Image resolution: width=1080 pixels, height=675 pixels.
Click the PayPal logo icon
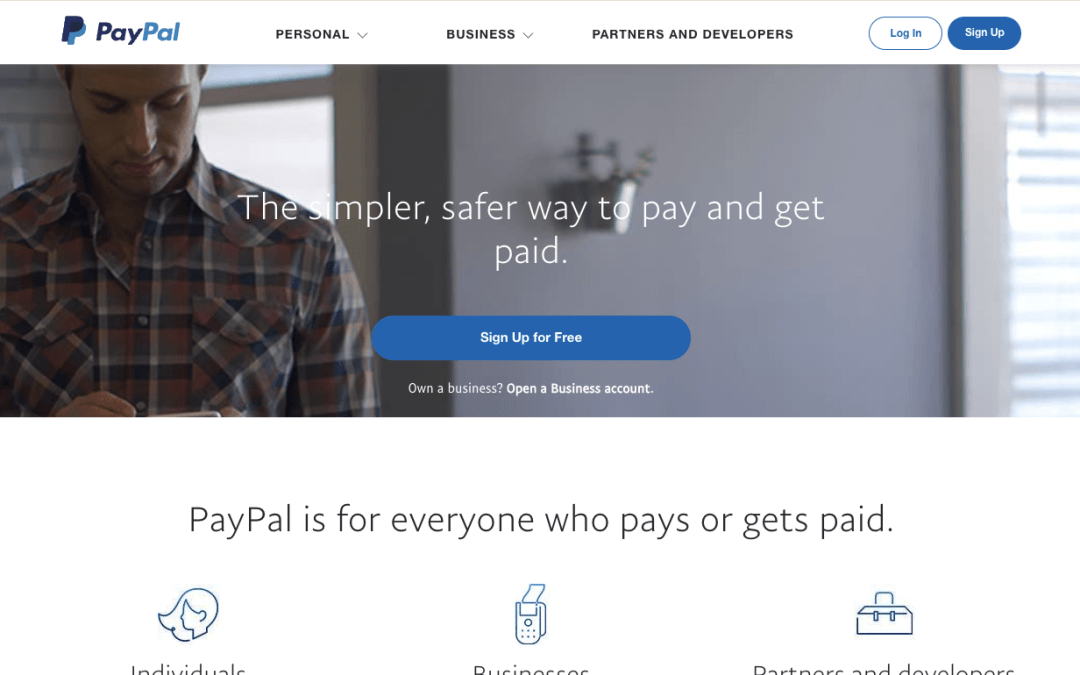tap(74, 30)
